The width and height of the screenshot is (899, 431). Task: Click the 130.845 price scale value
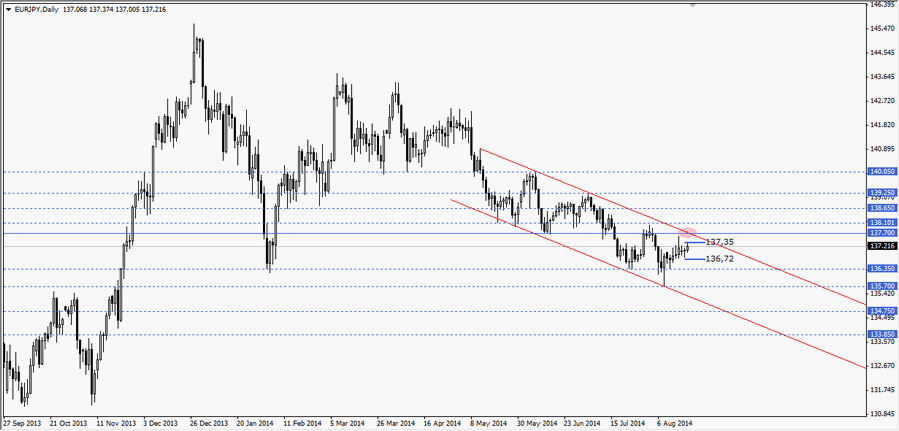[x=883, y=413]
